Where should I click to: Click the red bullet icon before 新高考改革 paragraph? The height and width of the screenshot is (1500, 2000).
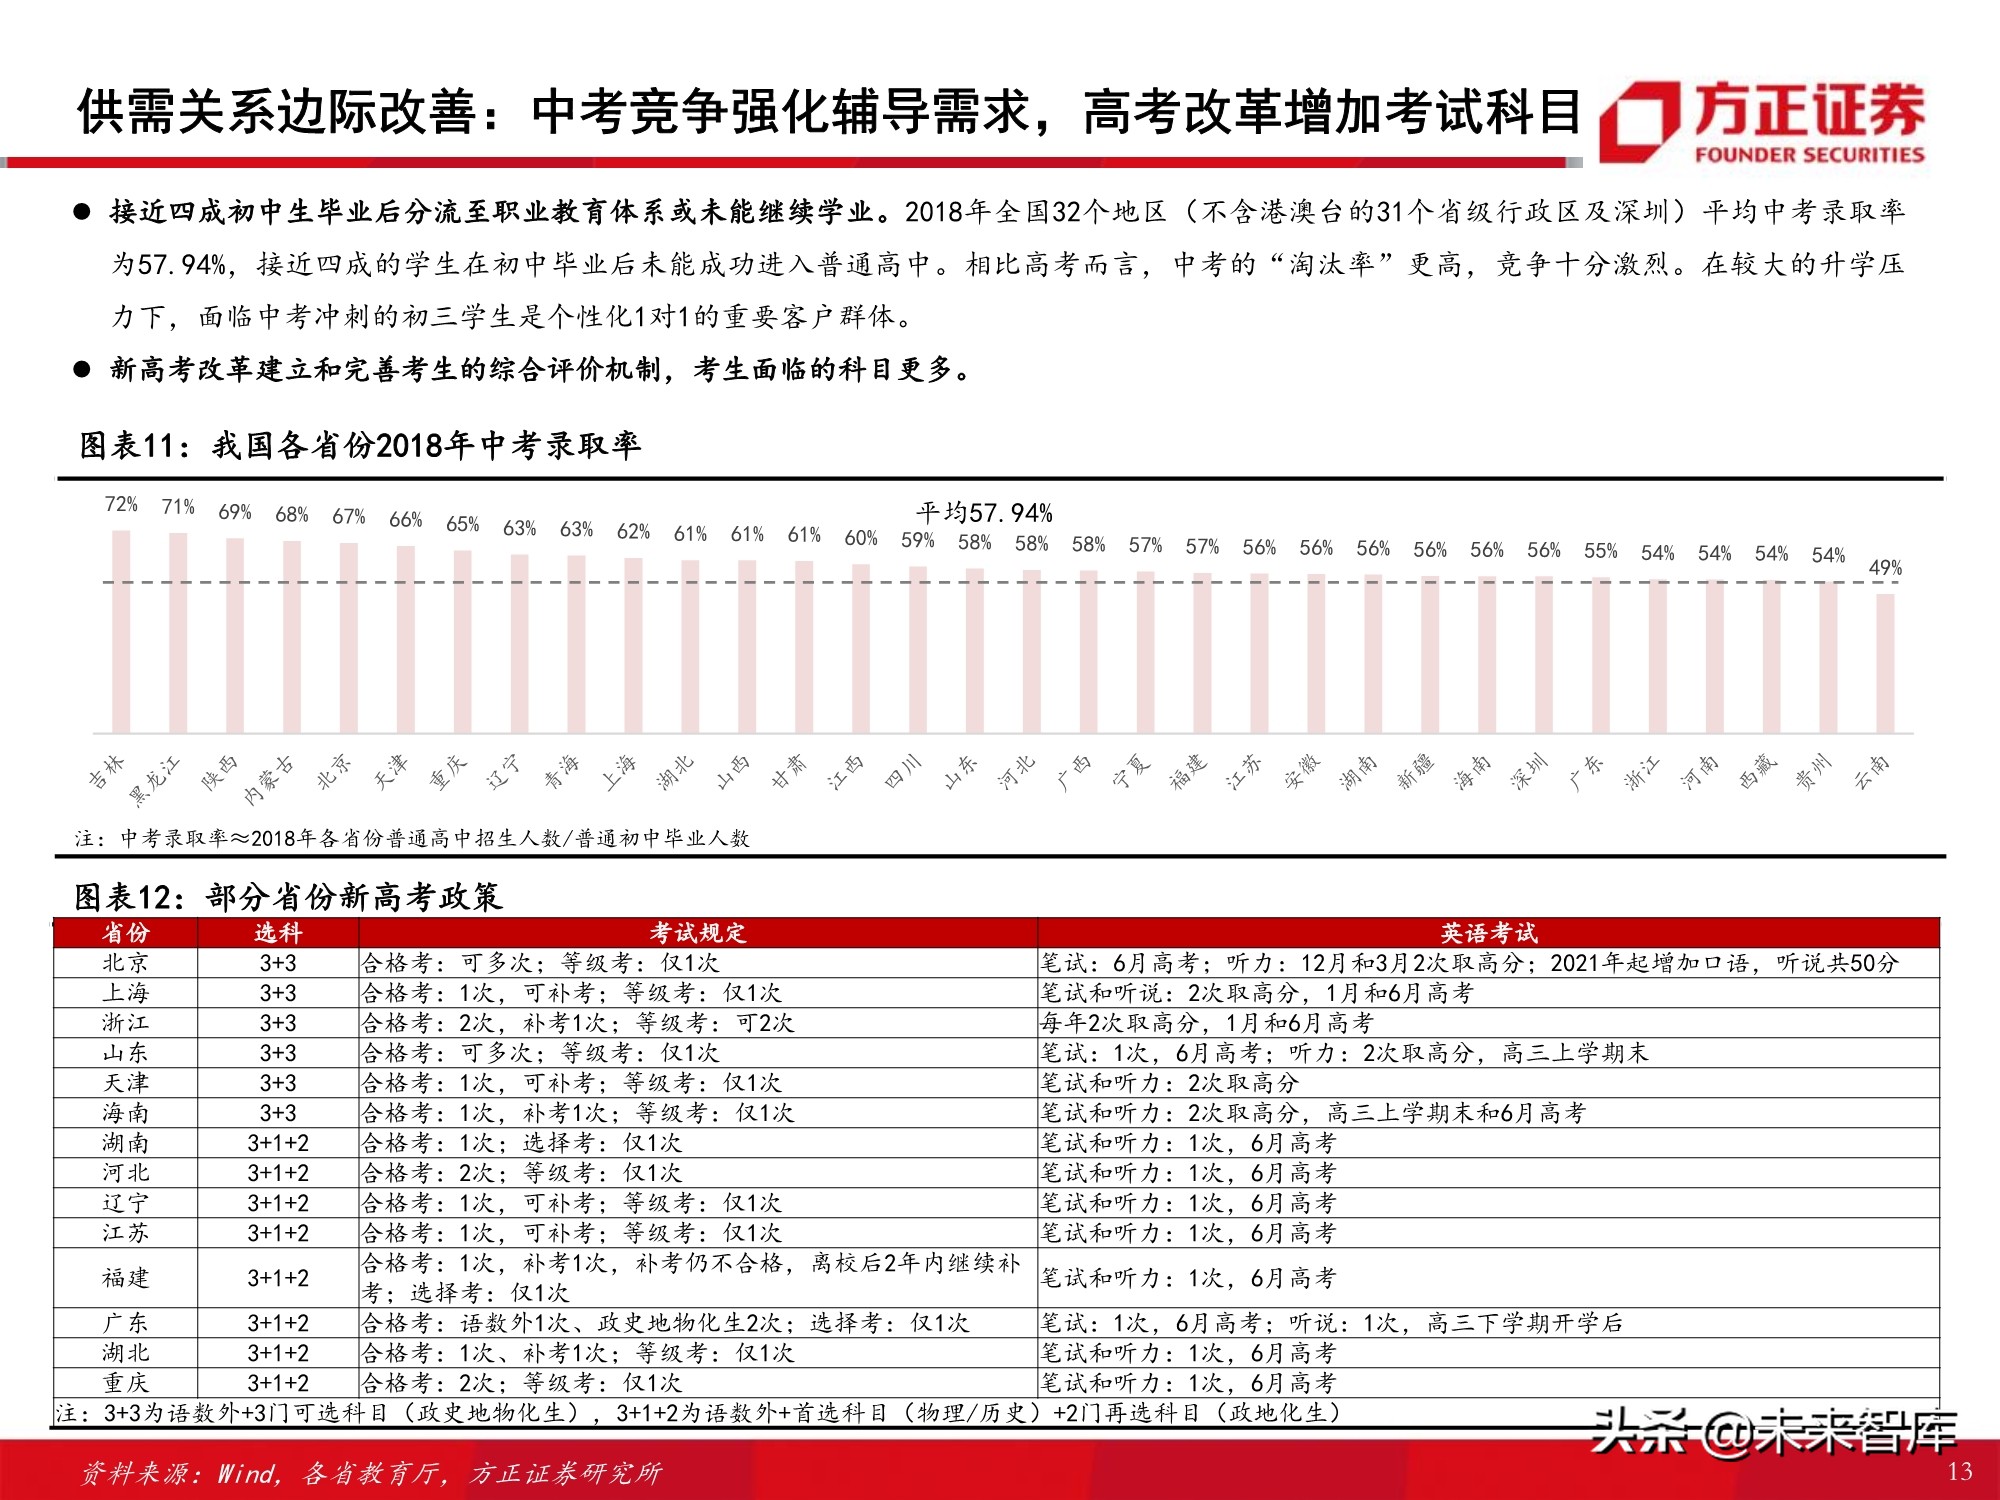pyautogui.click(x=84, y=368)
